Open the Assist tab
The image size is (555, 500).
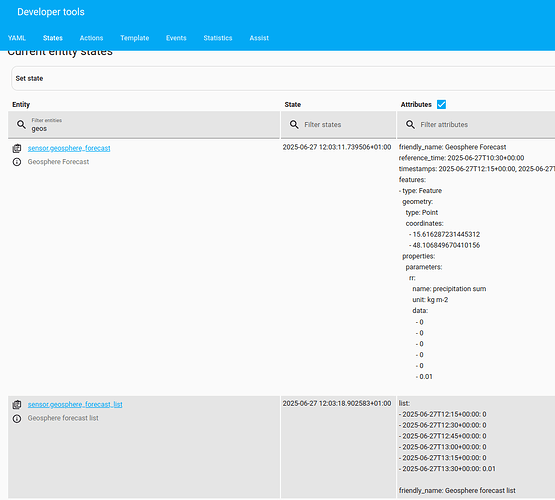259,38
